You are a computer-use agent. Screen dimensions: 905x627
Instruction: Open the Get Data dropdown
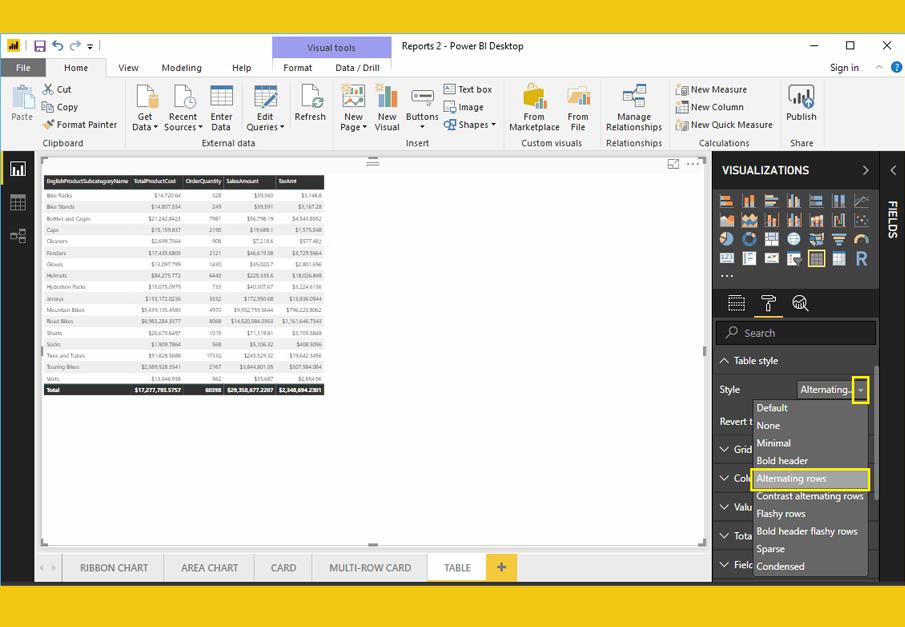click(x=145, y=106)
